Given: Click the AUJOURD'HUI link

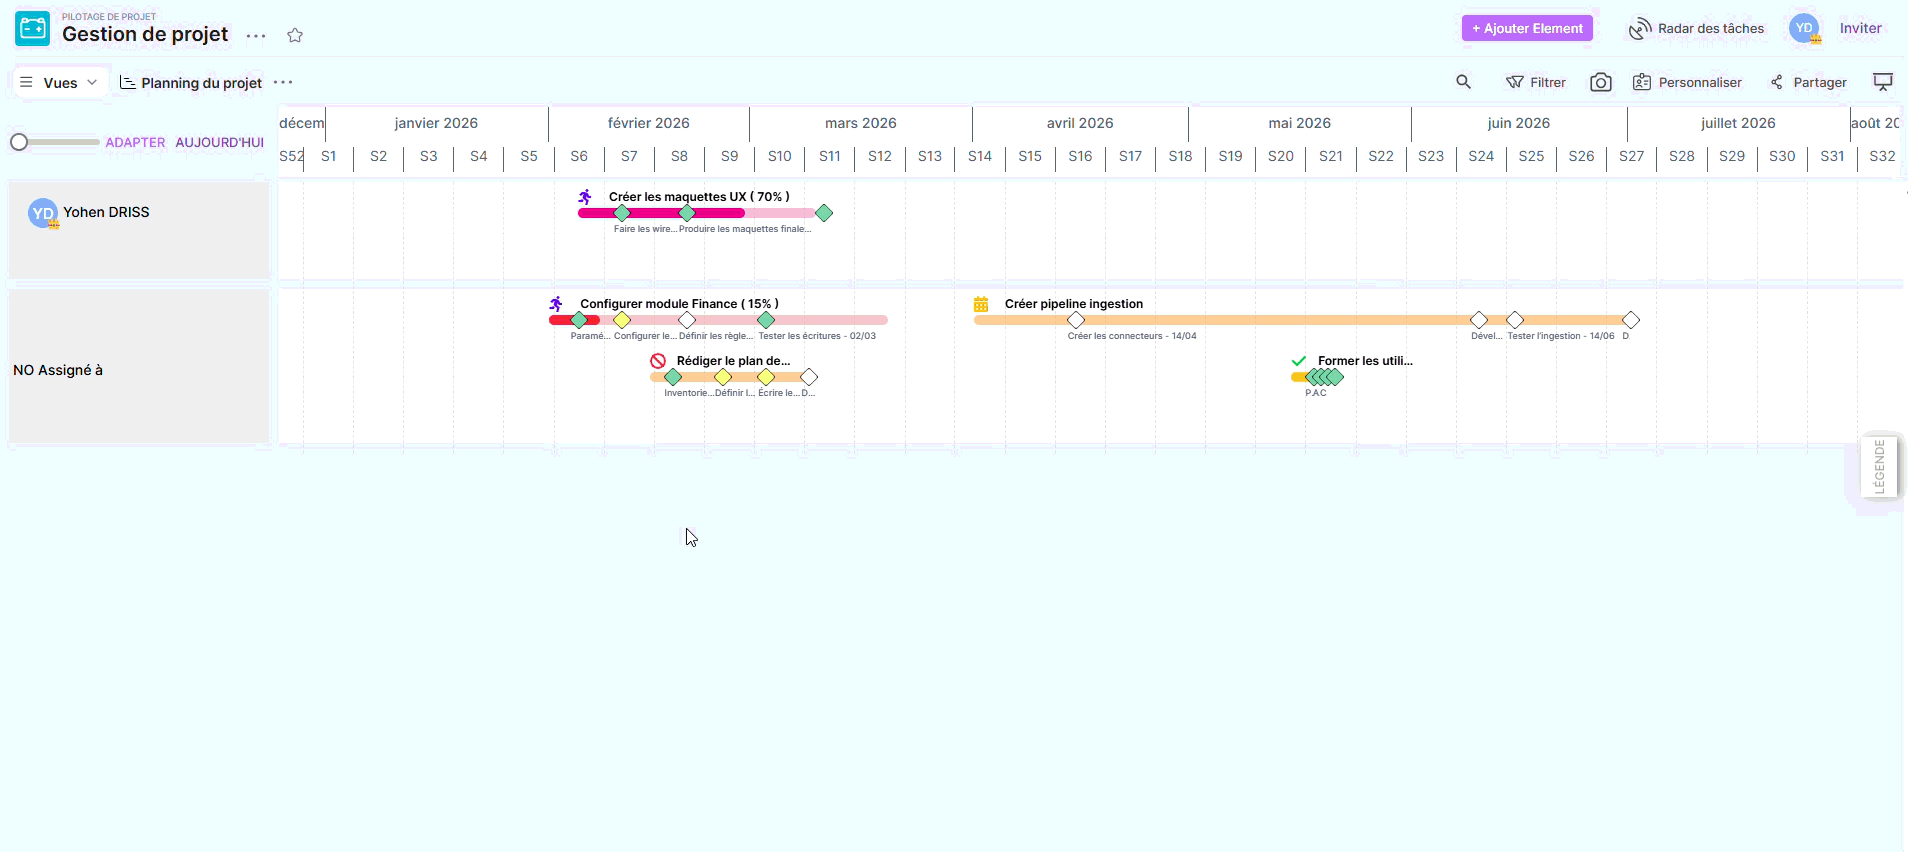Looking at the screenshot, I should pos(219,142).
